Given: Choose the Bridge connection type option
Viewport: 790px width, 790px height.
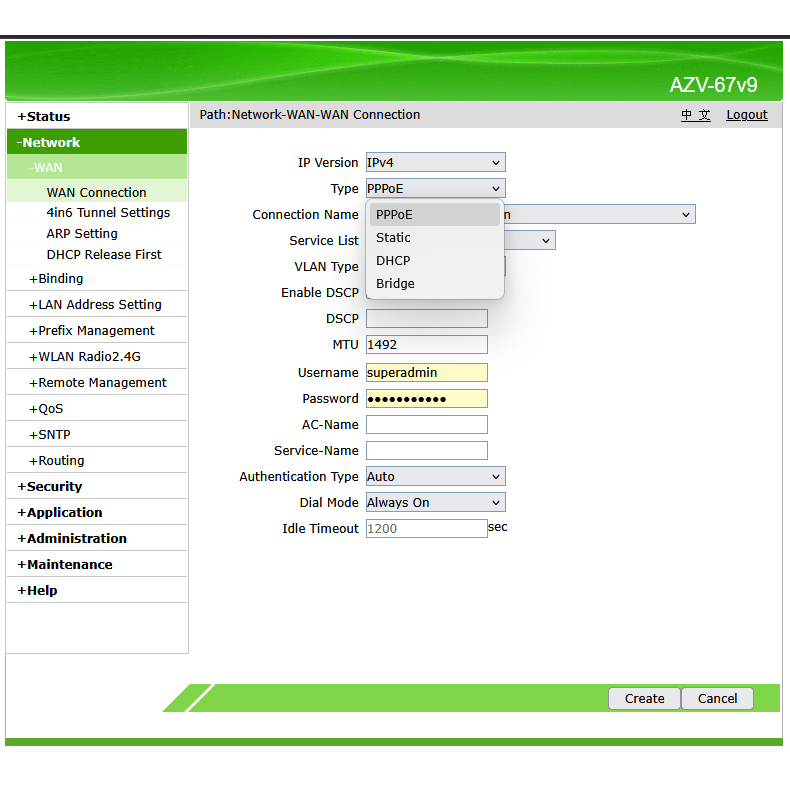Looking at the screenshot, I should tap(395, 284).
